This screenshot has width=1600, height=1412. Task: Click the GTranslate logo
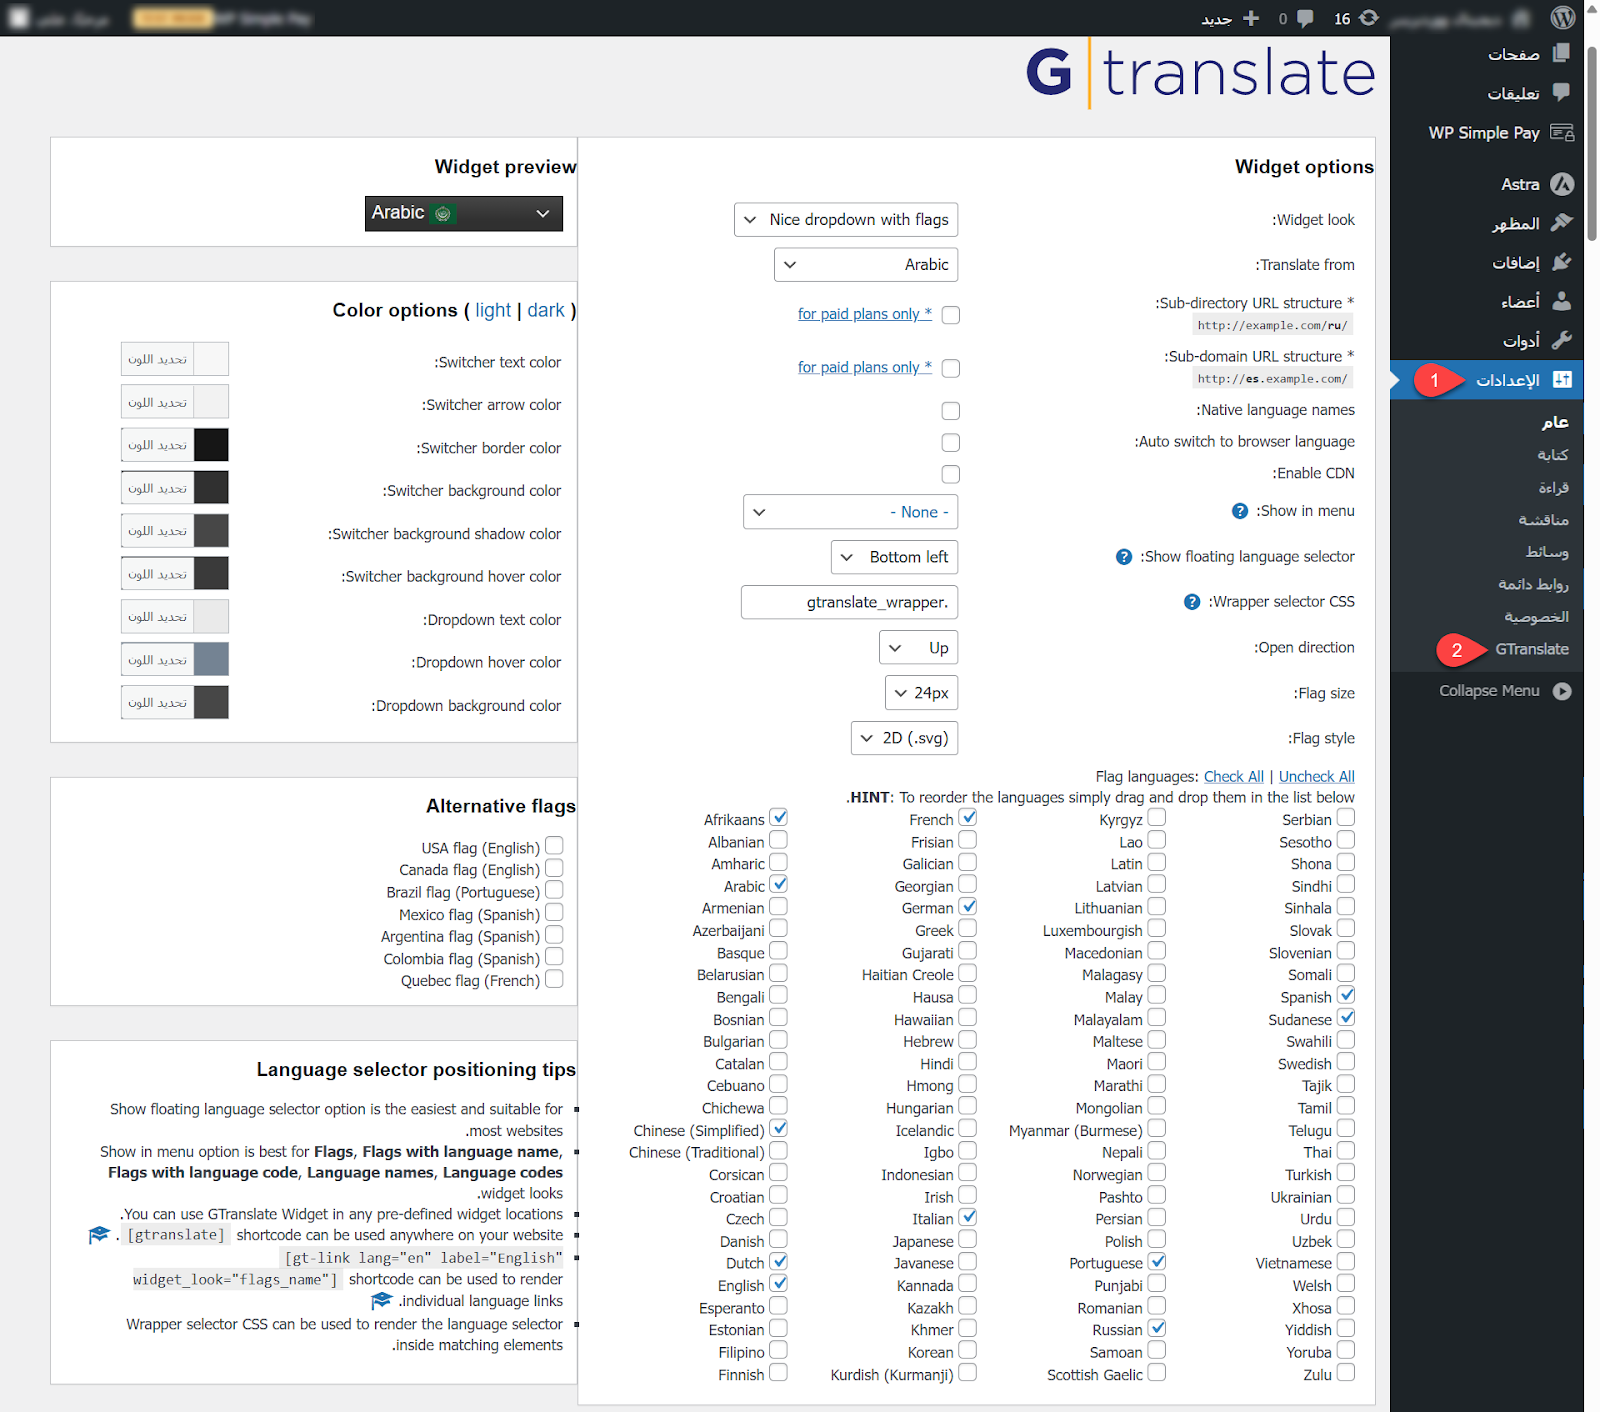[x=1201, y=73]
